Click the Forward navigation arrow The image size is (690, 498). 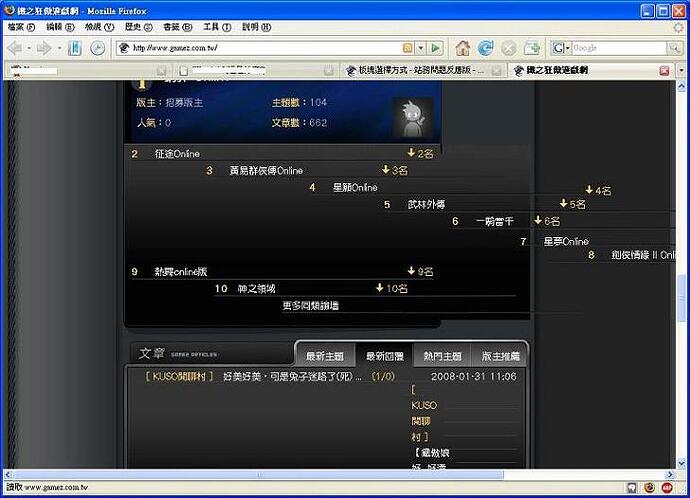tap(44, 48)
